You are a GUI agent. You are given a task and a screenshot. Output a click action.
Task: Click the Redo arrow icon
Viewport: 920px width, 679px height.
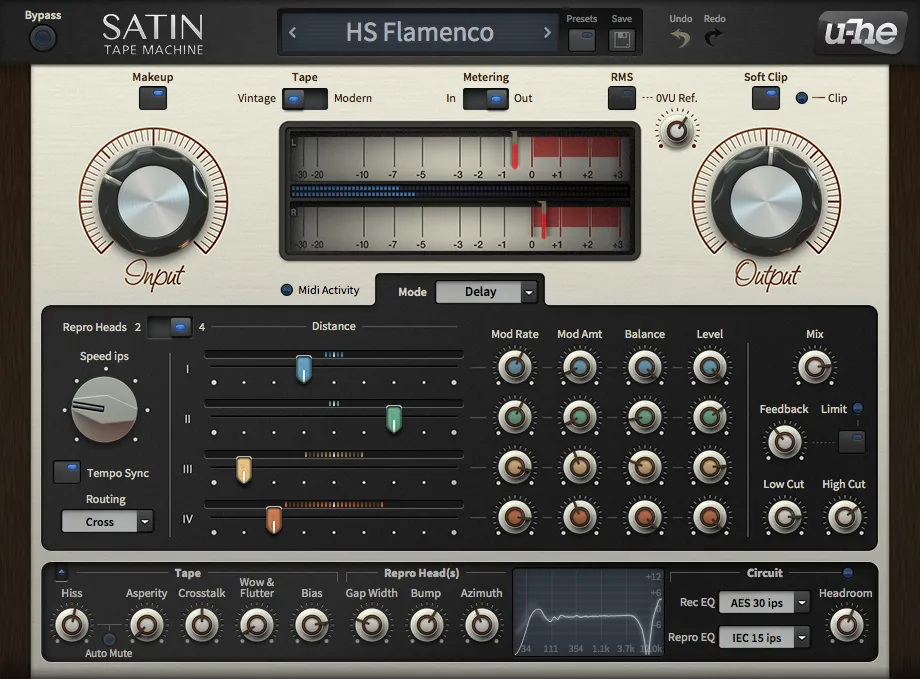(714, 38)
